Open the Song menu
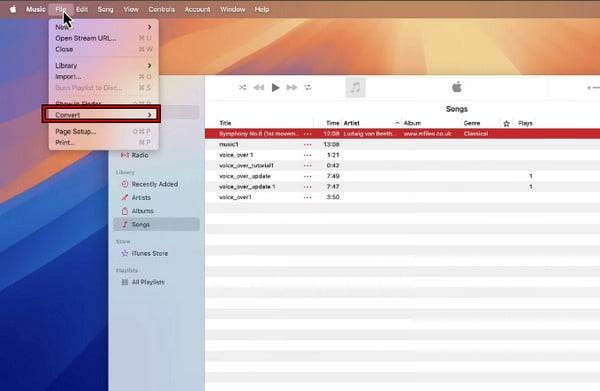The width and height of the screenshot is (600, 391). pyautogui.click(x=105, y=9)
